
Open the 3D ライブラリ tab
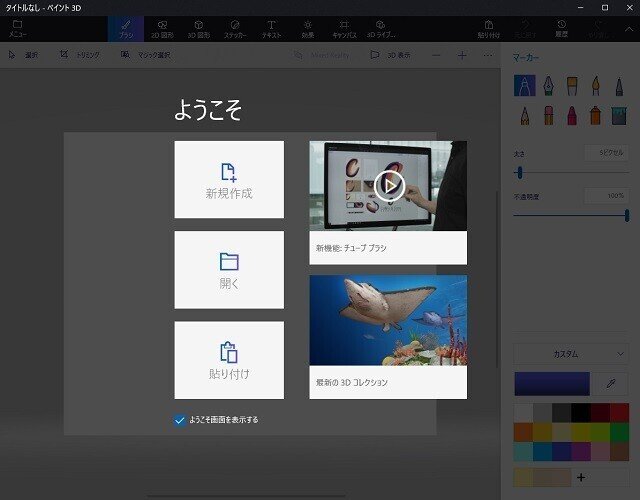[x=380, y=29]
